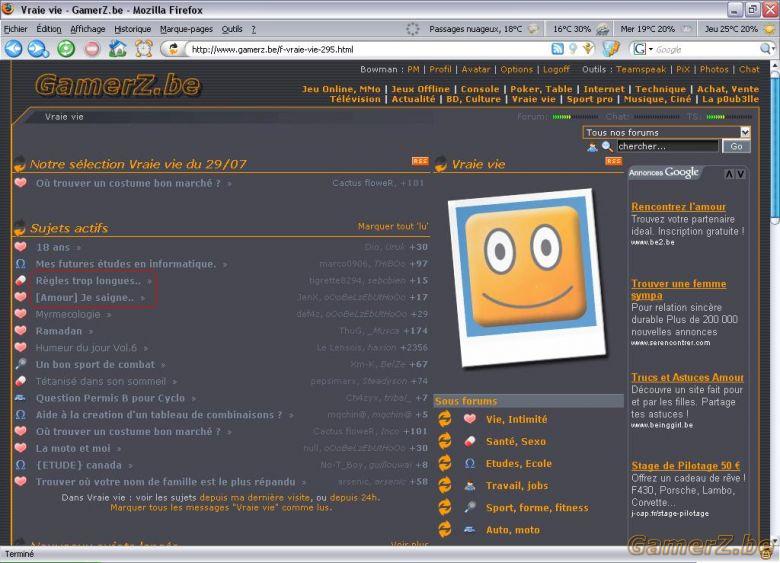Screen dimensions: 780x563
Task: Open the Rencontrez l'amour ad link
Action: click(x=678, y=206)
